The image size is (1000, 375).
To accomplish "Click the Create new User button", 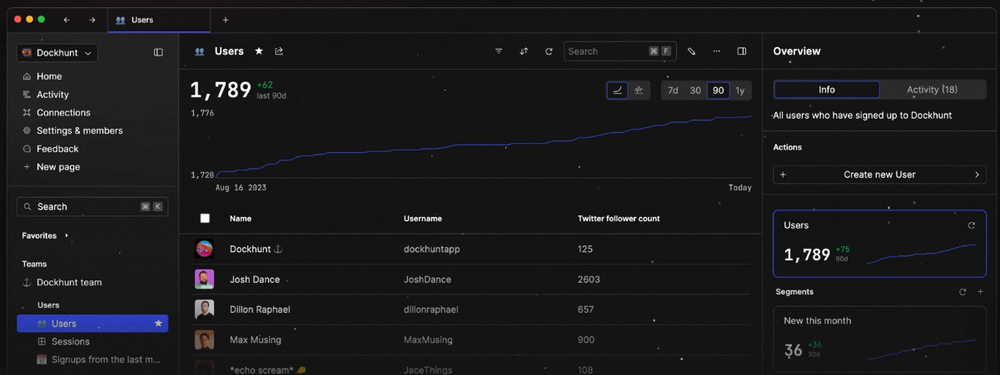I will [x=879, y=175].
